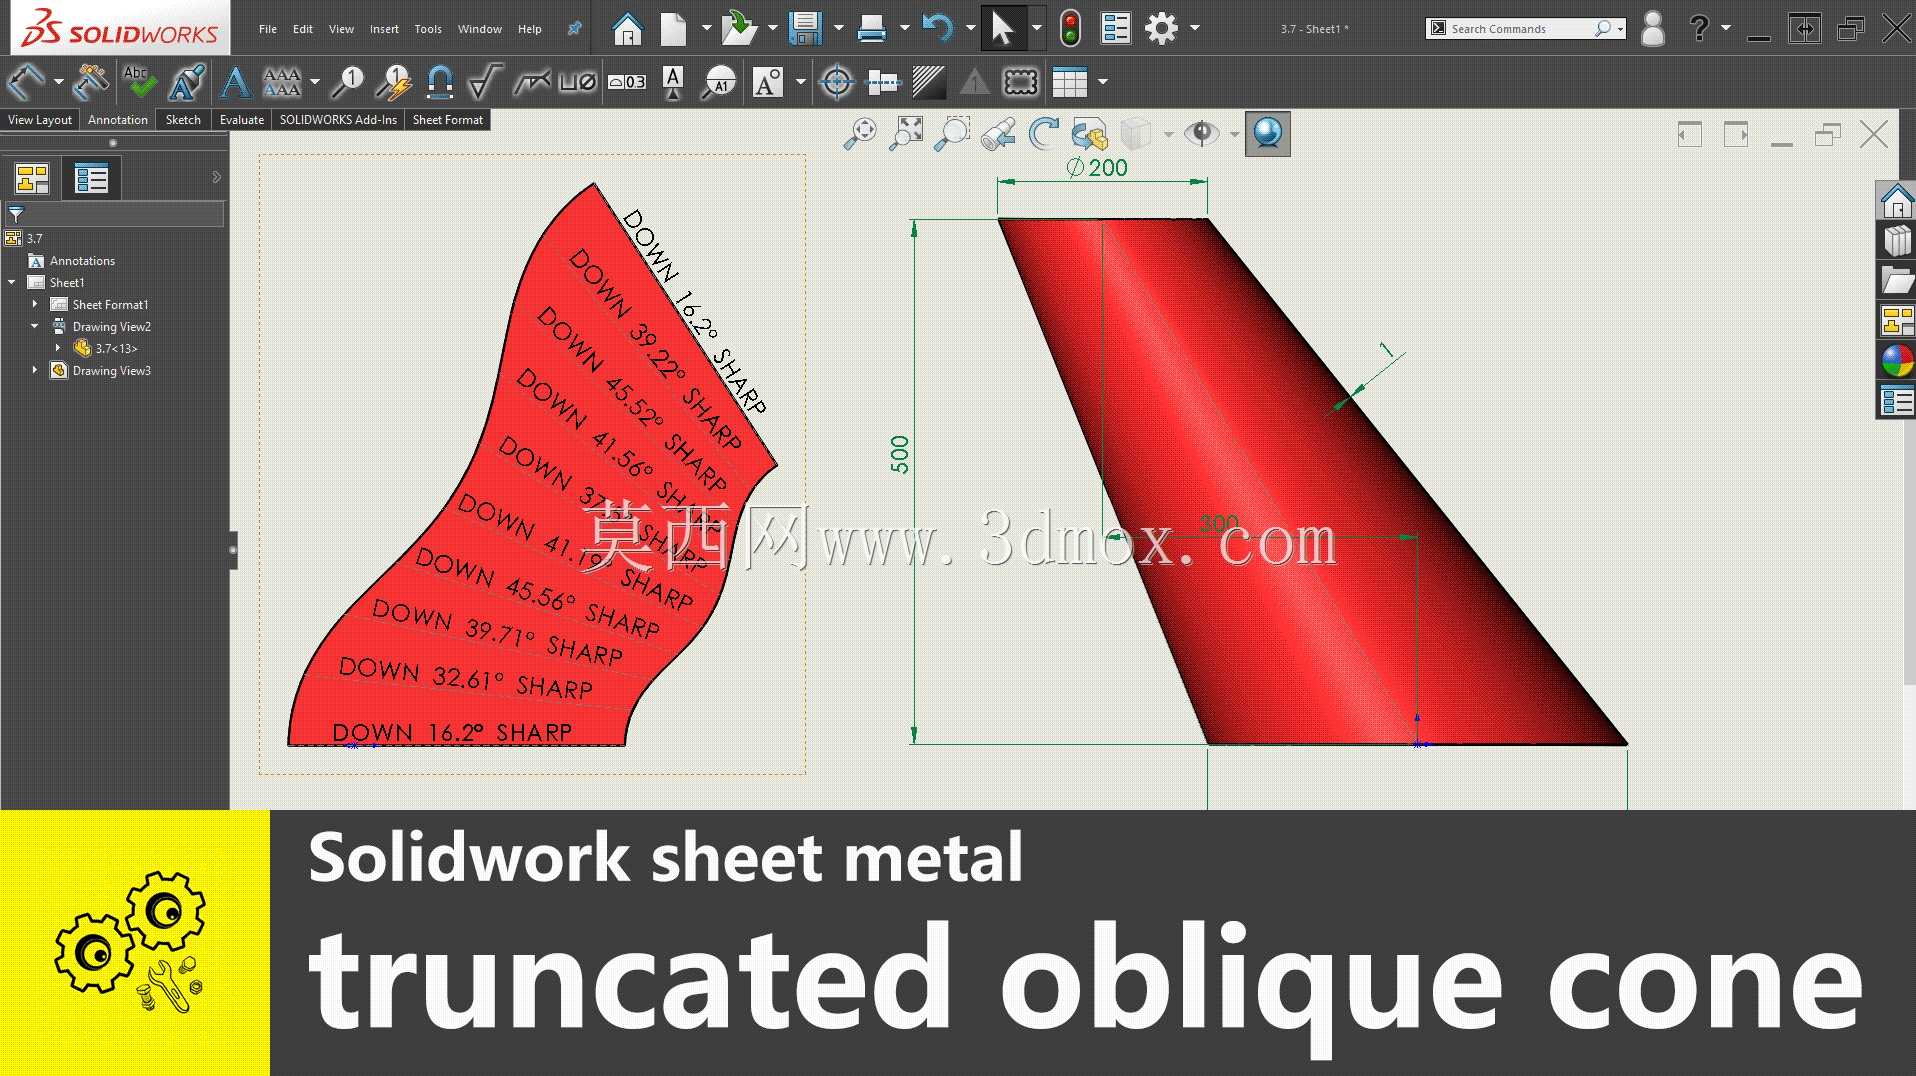Apply Area Hatch/Fill
The image size is (1916, 1076).
929,82
